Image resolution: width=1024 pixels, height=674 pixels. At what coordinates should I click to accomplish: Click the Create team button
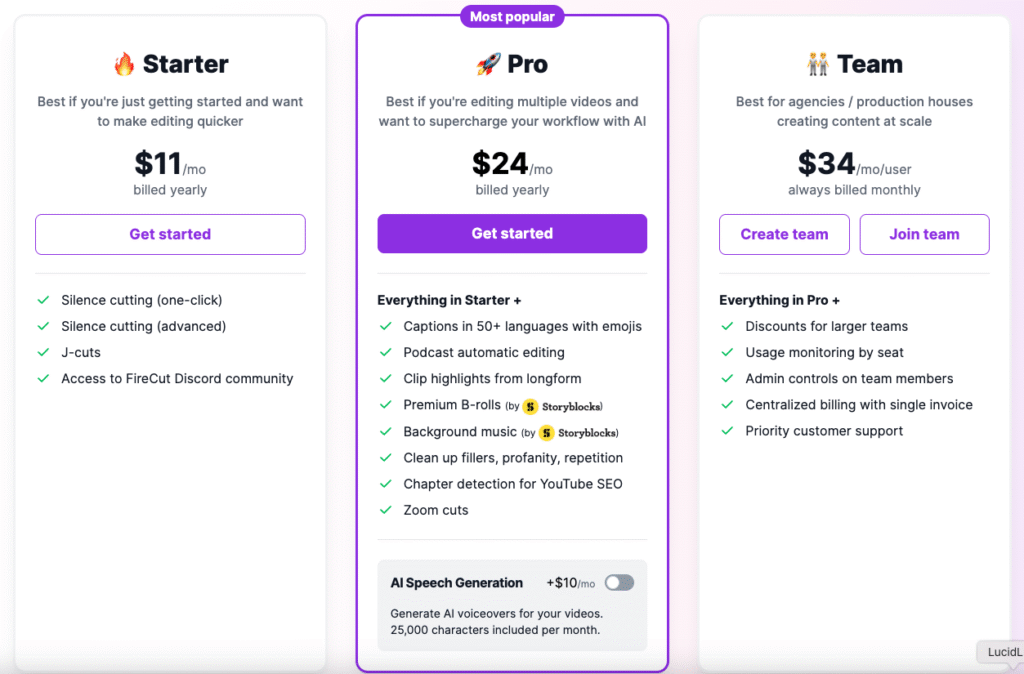tap(784, 234)
